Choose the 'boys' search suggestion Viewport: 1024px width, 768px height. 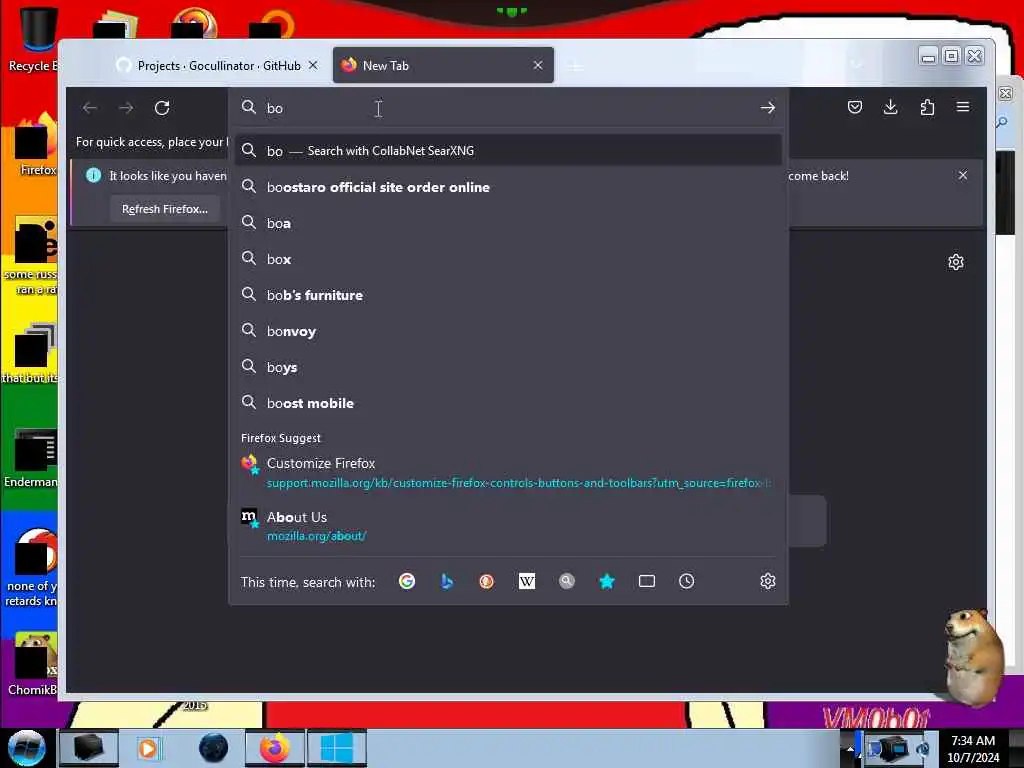pyautogui.click(x=508, y=367)
